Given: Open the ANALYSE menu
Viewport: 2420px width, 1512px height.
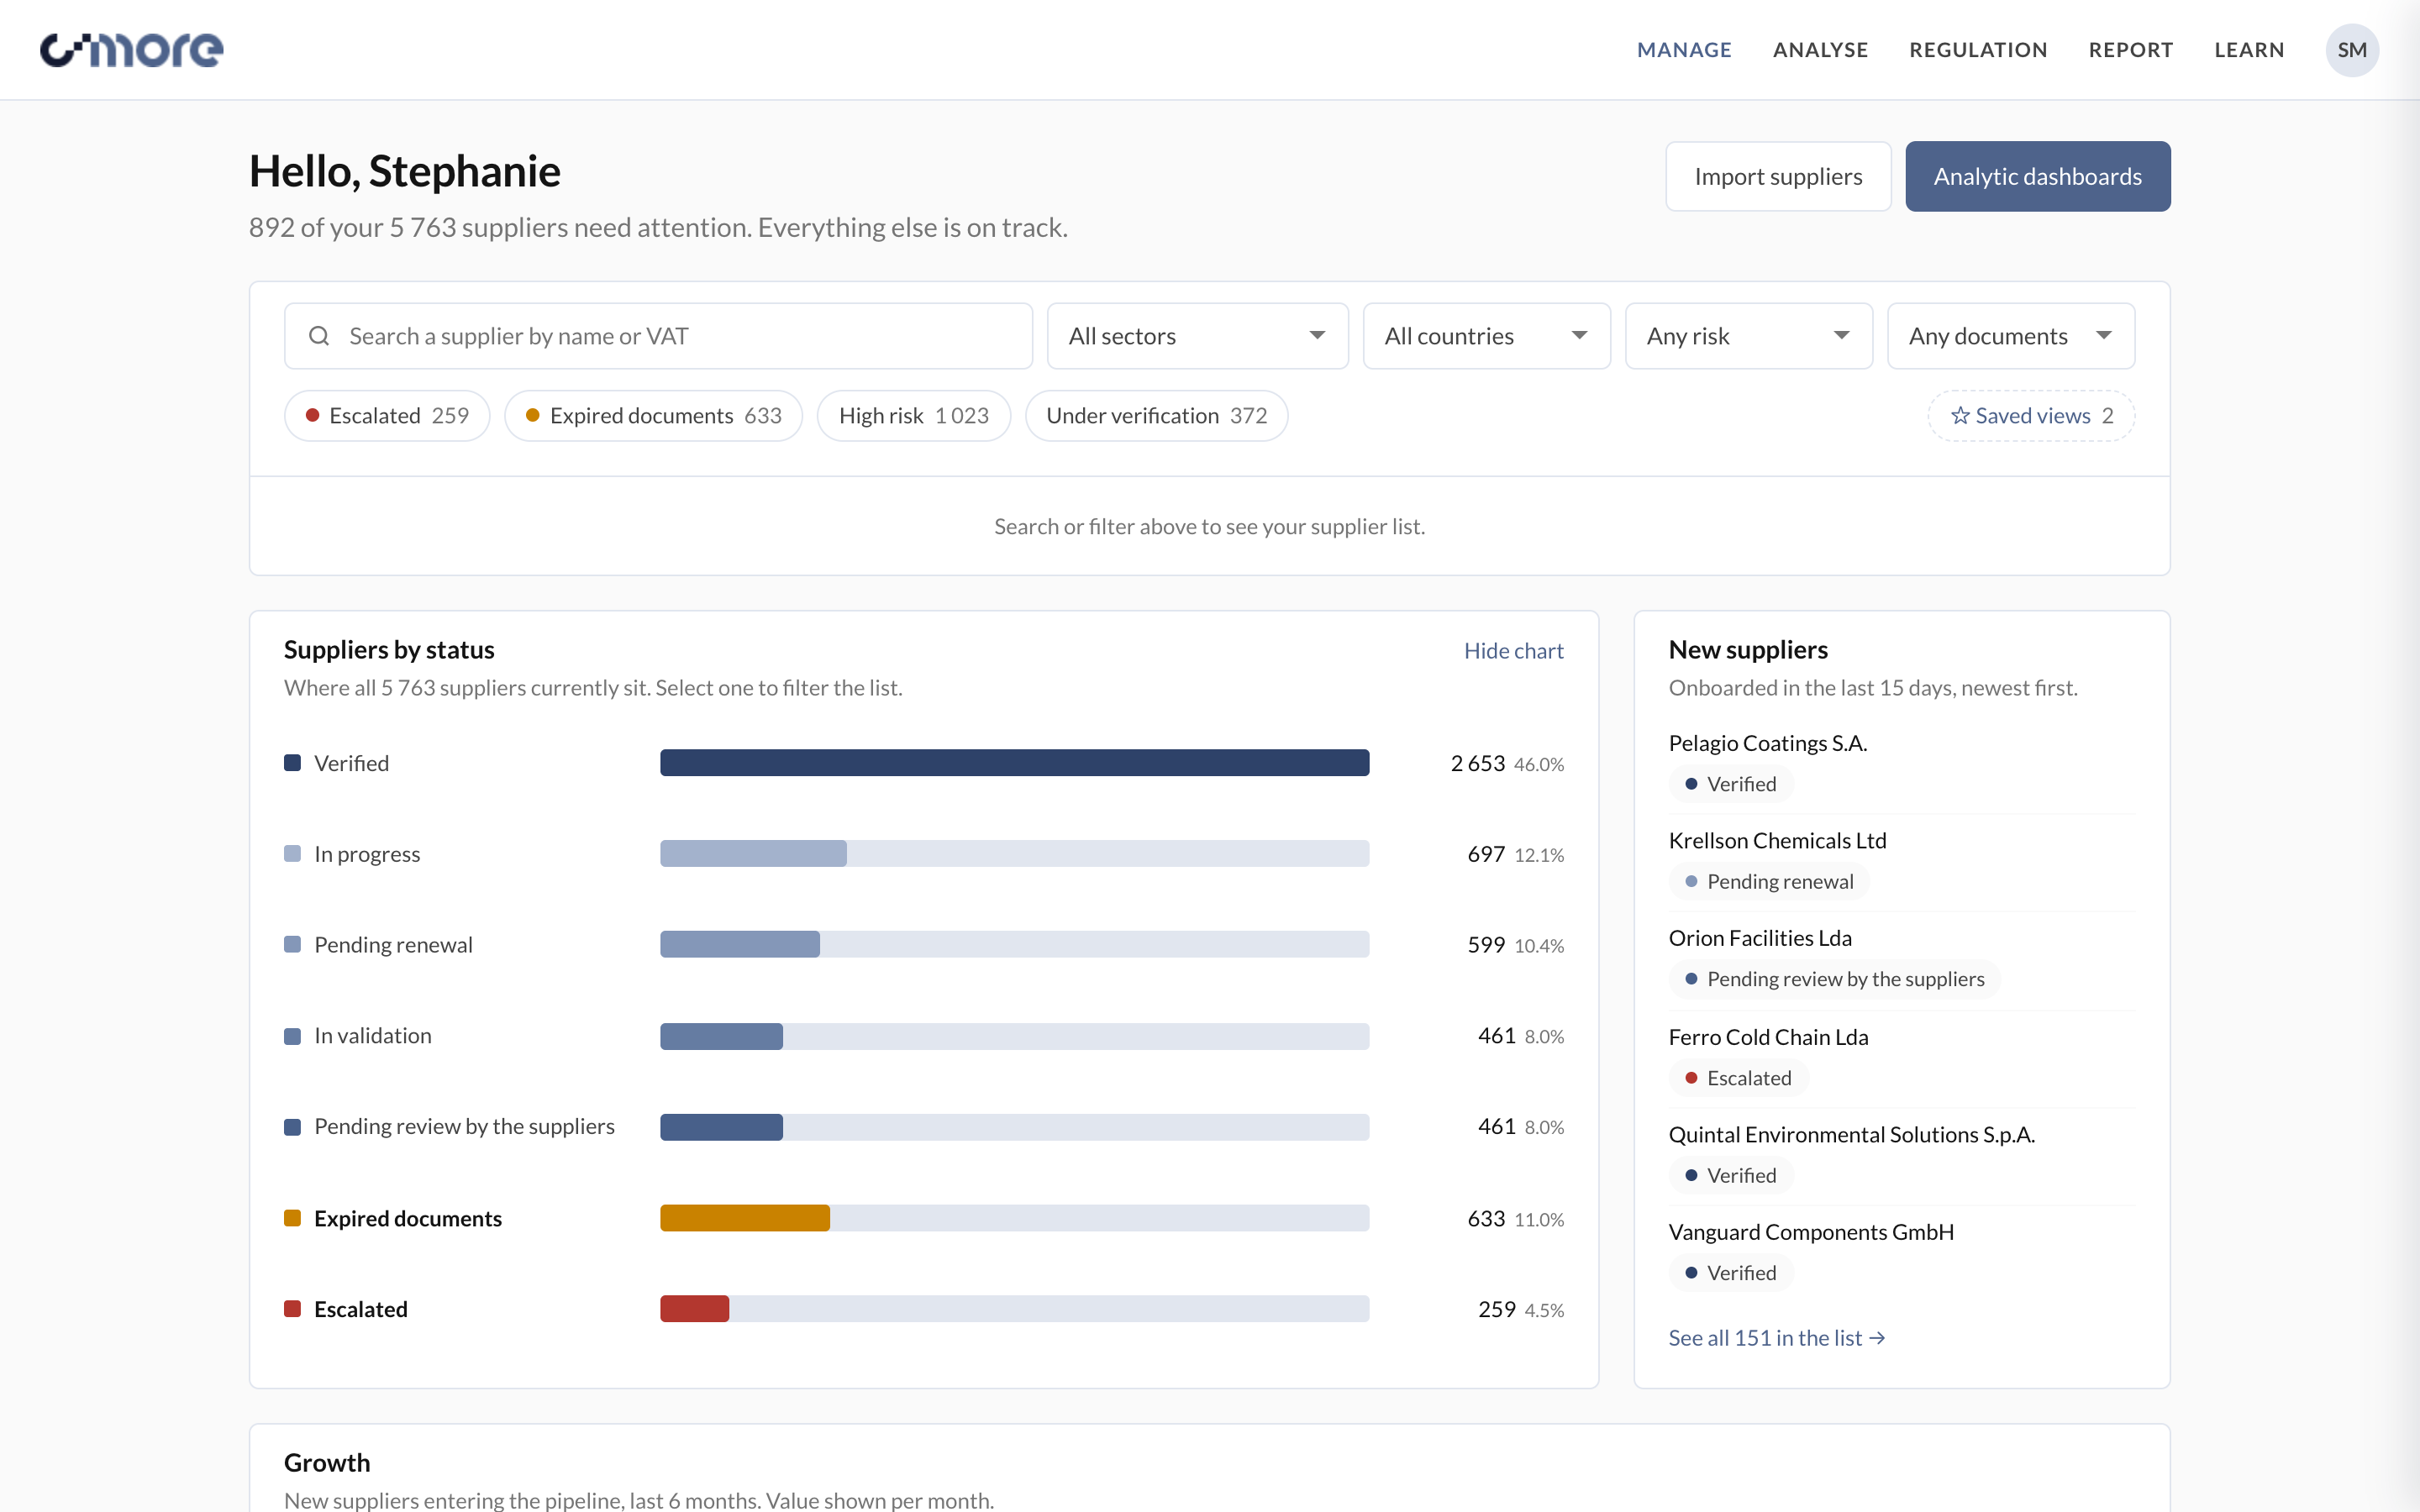Looking at the screenshot, I should point(1820,50).
